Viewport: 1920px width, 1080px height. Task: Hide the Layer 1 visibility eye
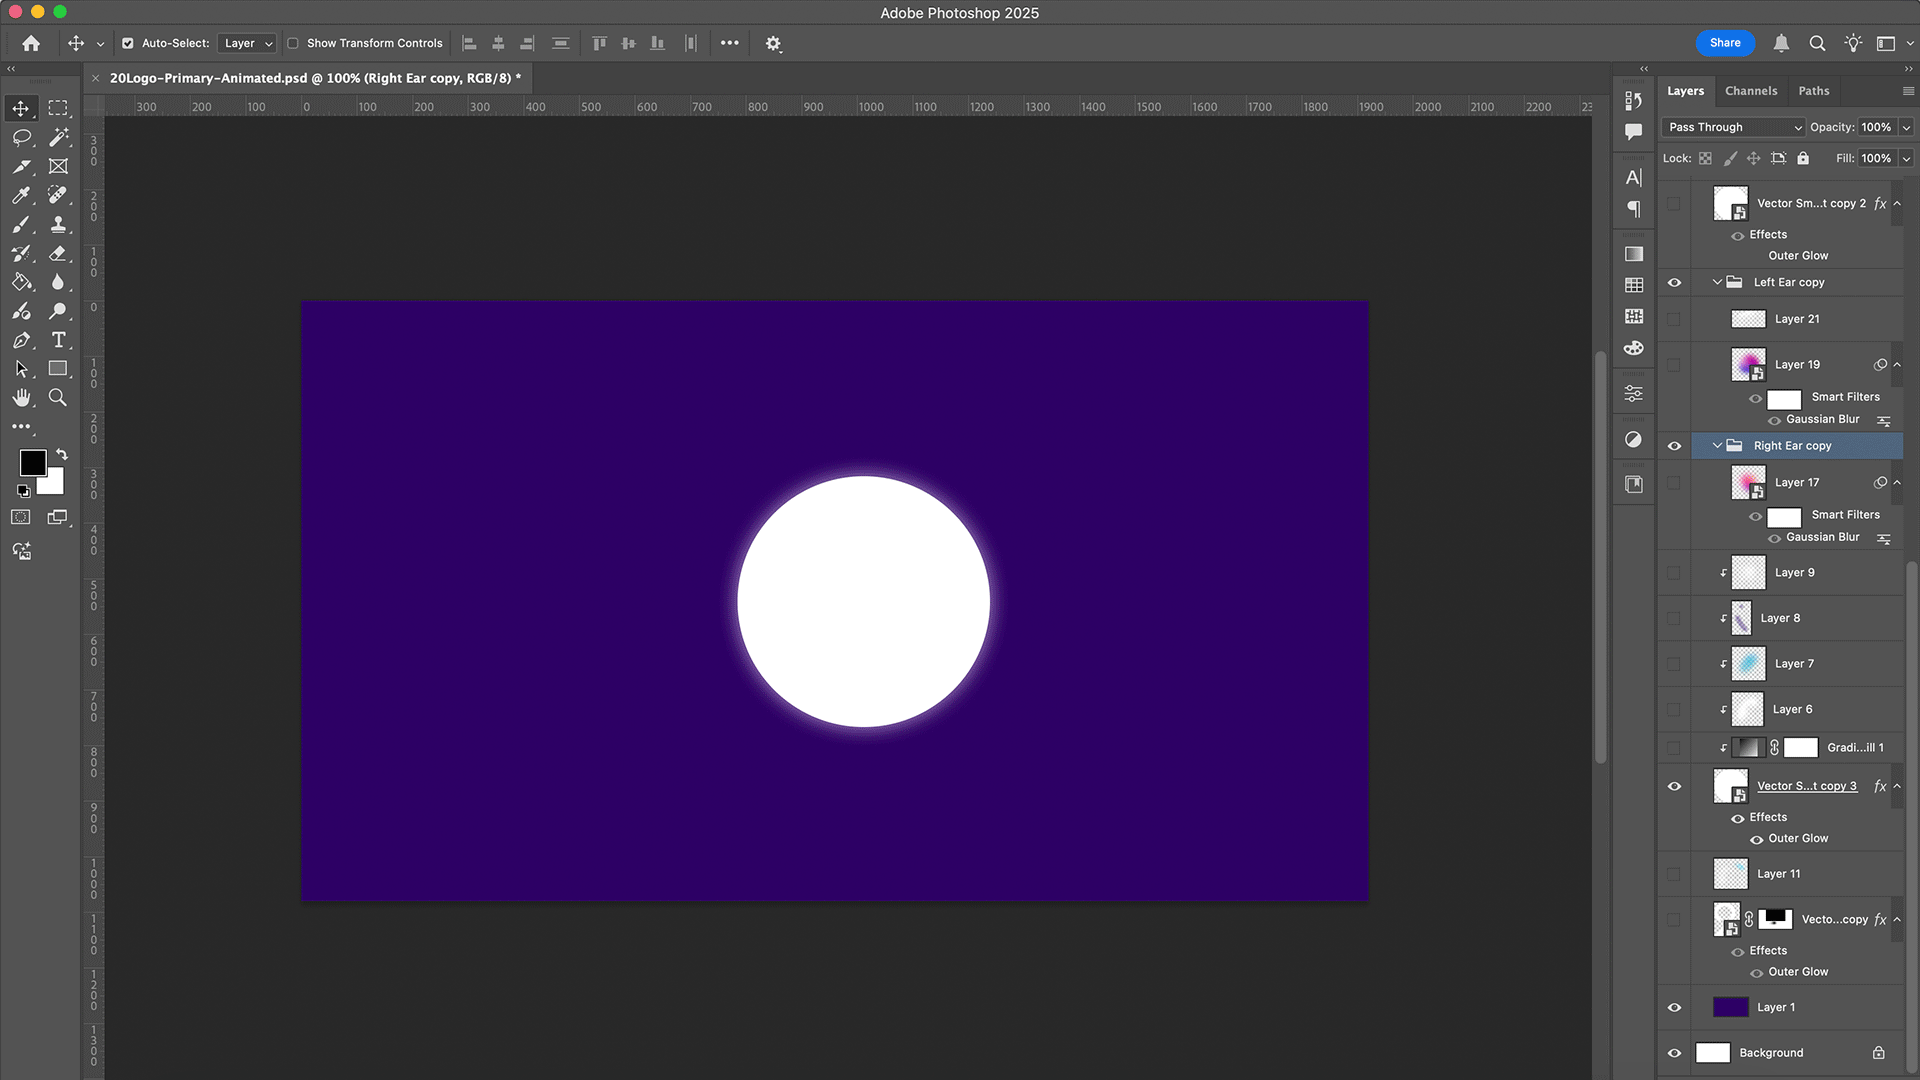pos(1674,1007)
